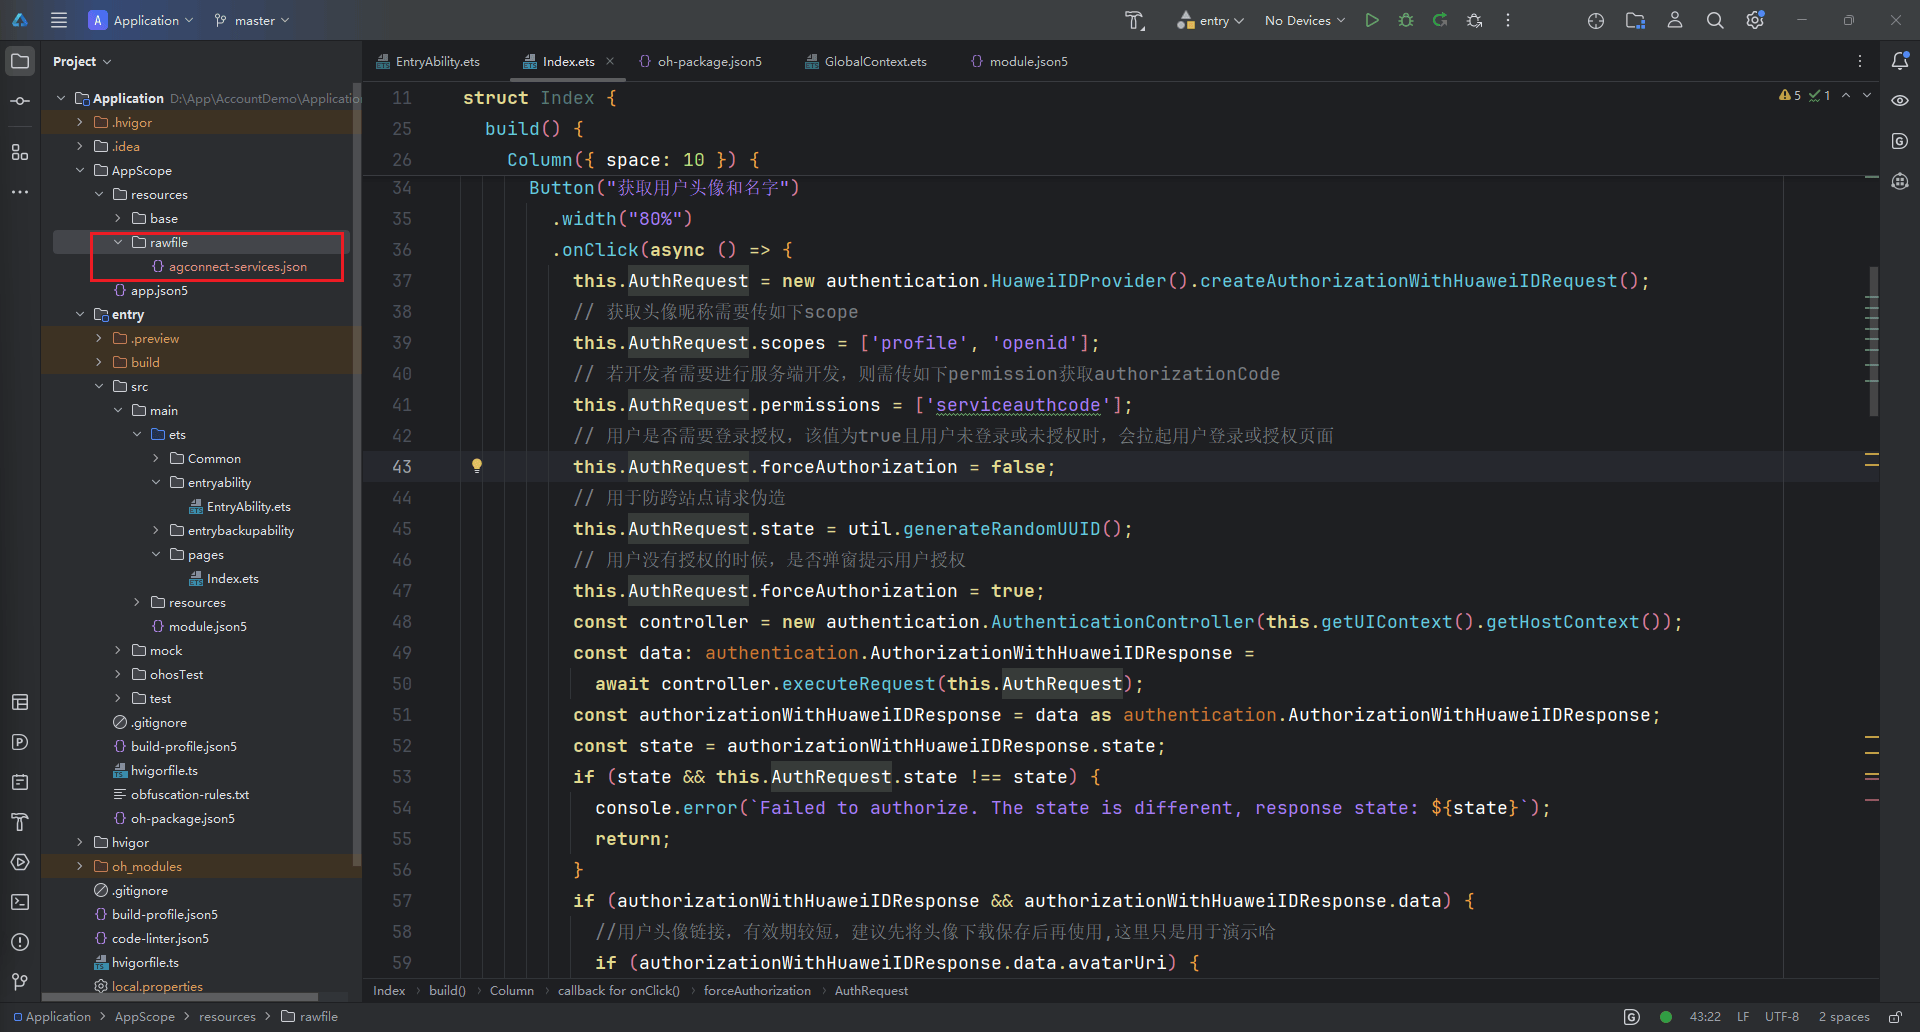Open the Terminal tool window

(x=20, y=902)
